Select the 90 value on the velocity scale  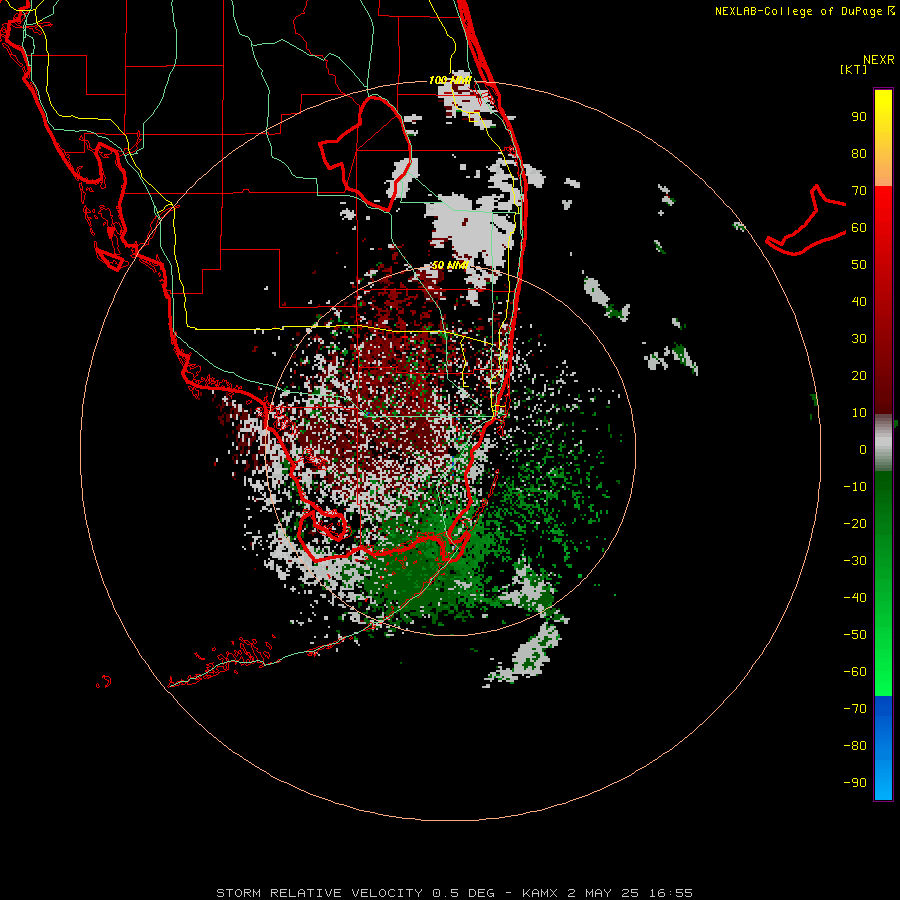[x=859, y=117]
